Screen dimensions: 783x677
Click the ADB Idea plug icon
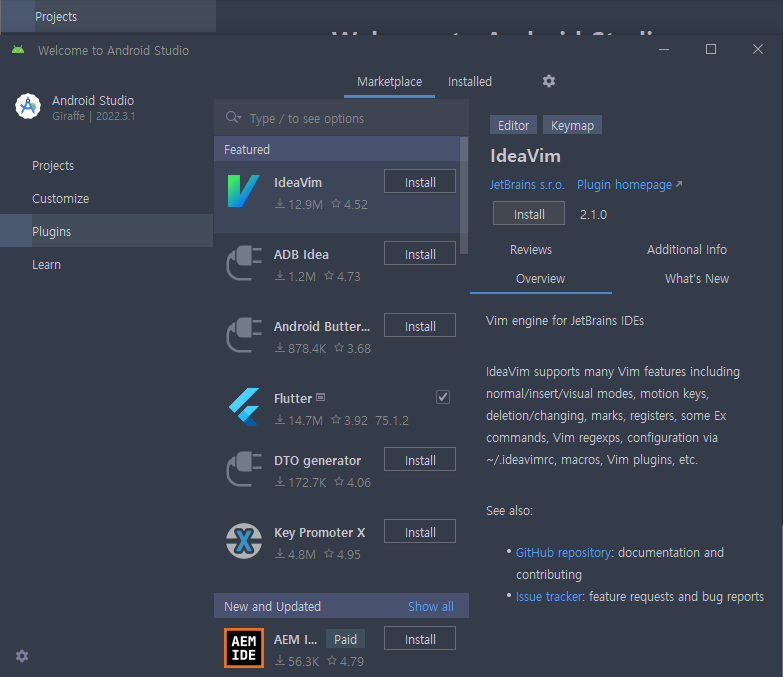coord(244,263)
